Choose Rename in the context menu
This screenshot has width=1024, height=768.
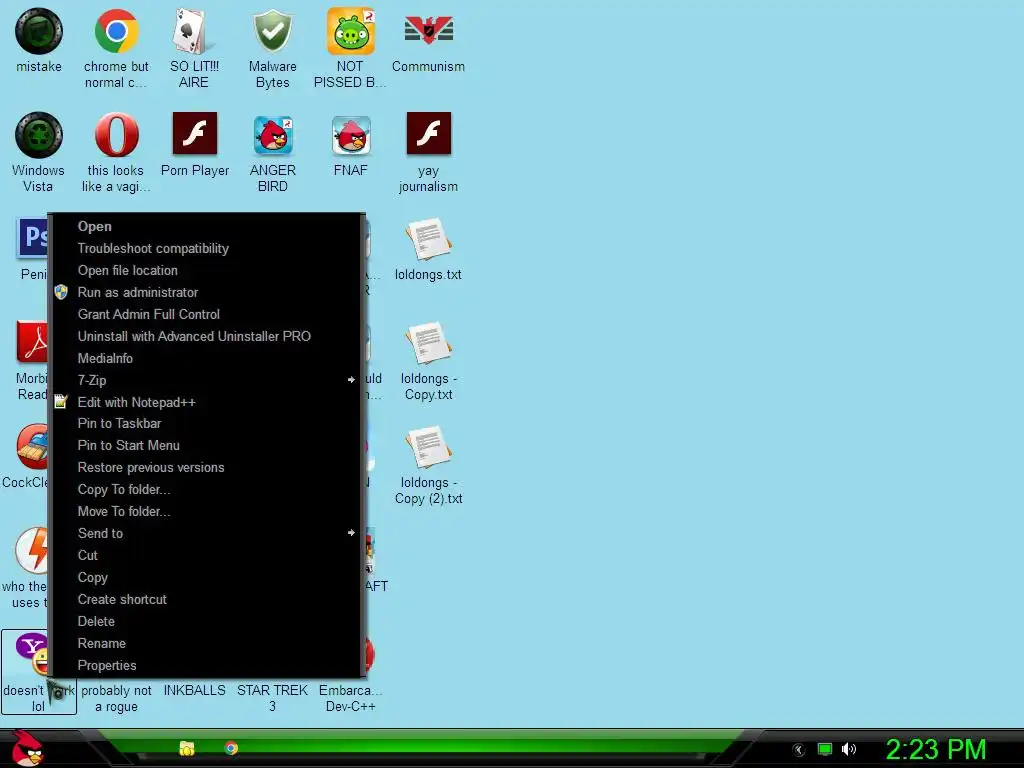point(206,643)
